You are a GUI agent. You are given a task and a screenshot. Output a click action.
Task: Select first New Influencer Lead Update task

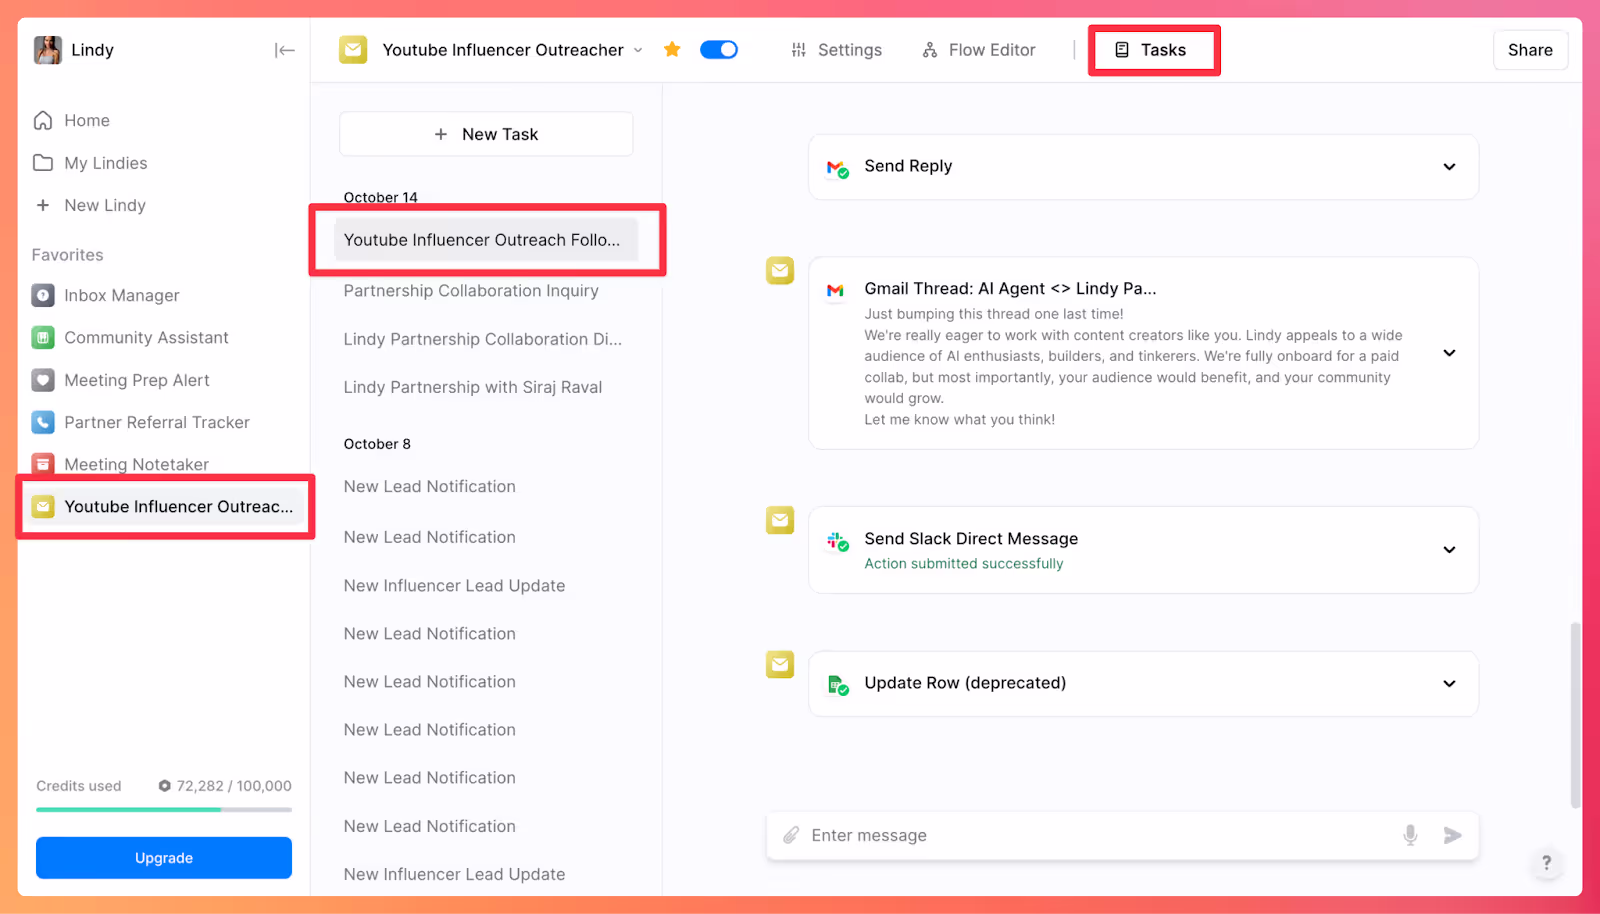(455, 586)
